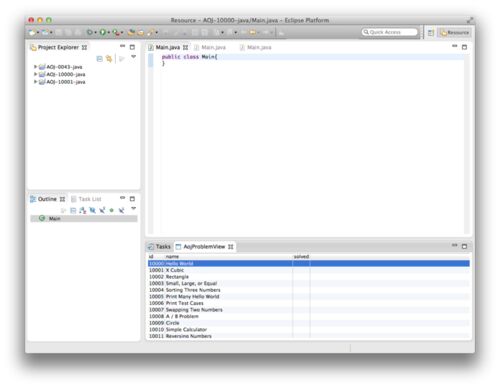
Task: Open dropdown arrow next to External Tools icon
Action: point(122,33)
